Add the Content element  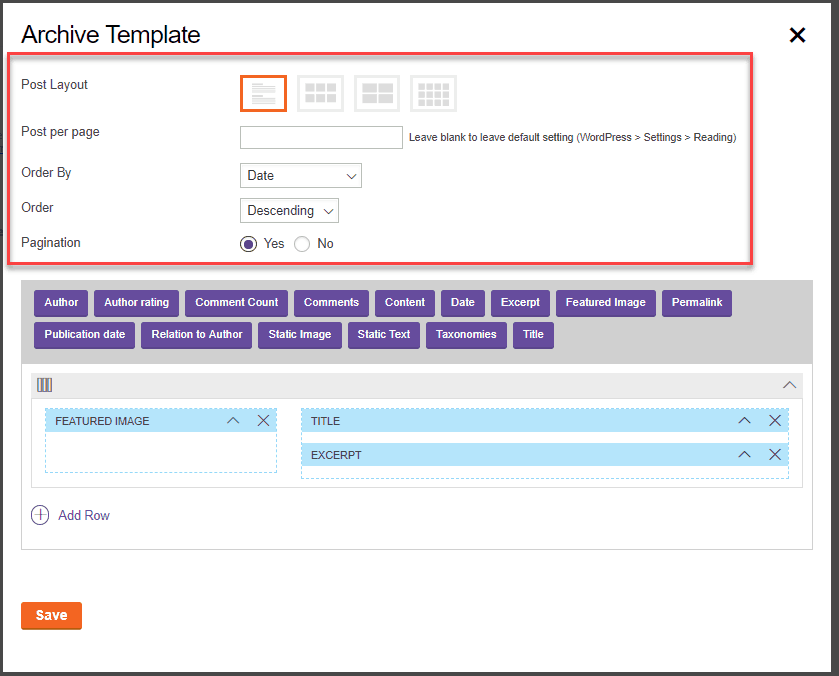[x=405, y=303]
